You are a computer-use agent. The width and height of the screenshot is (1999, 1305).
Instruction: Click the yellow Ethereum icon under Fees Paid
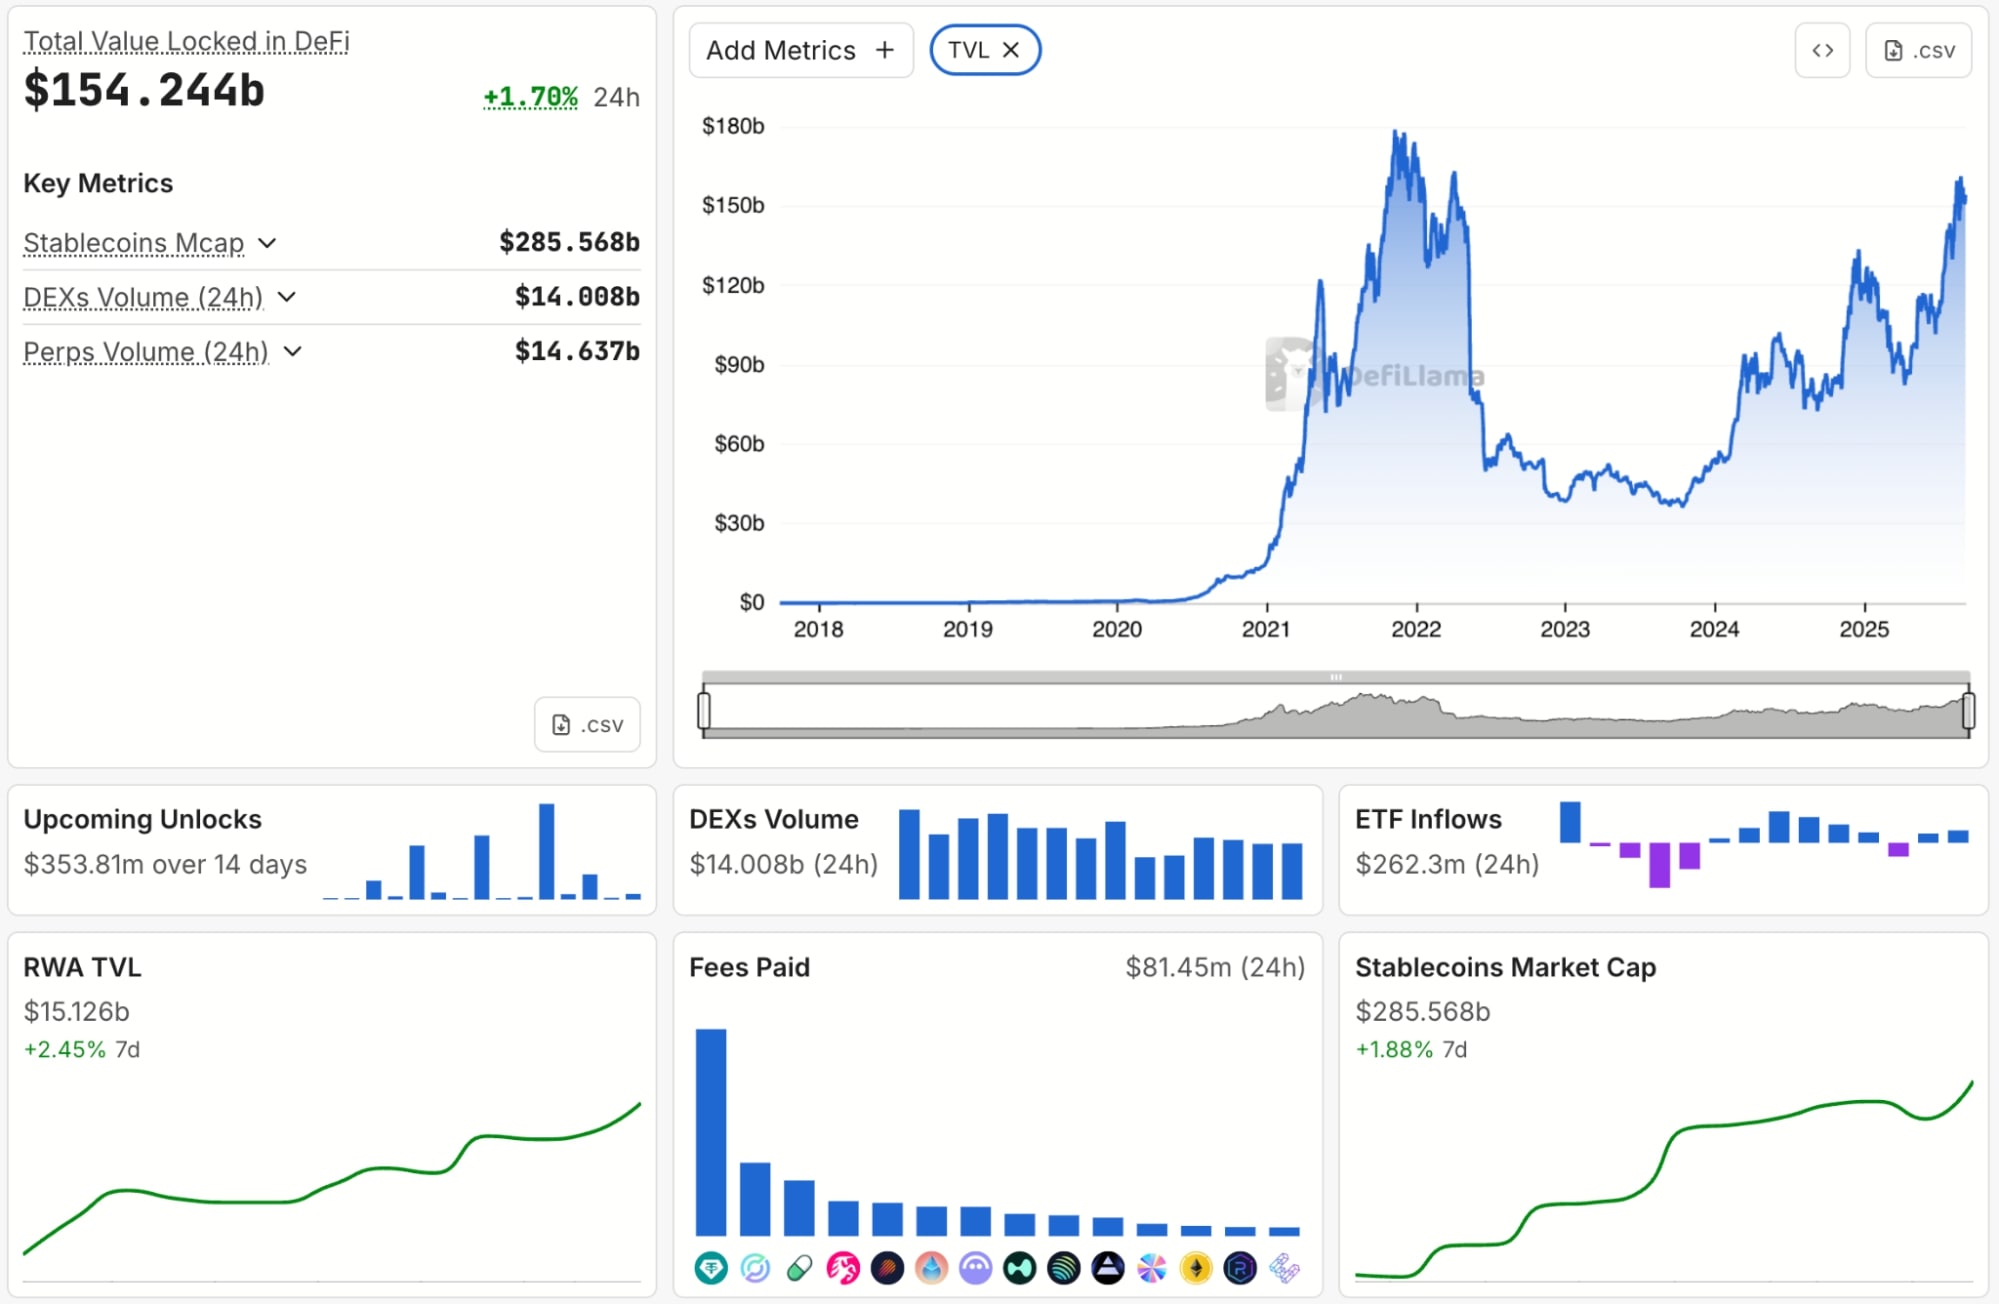[x=1196, y=1269]
